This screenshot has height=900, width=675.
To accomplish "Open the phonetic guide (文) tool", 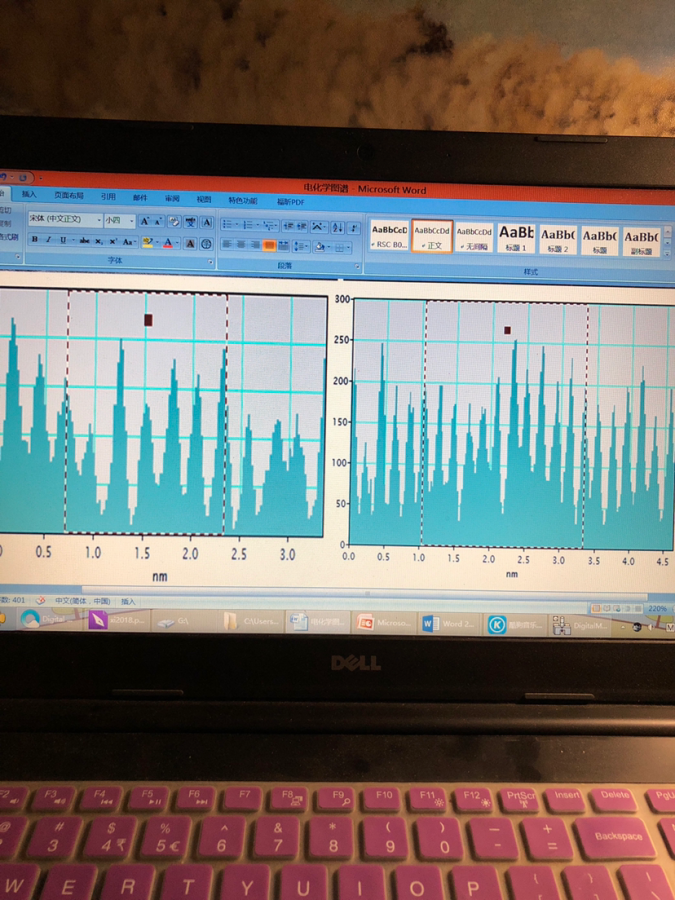I will tap(191, 222).
